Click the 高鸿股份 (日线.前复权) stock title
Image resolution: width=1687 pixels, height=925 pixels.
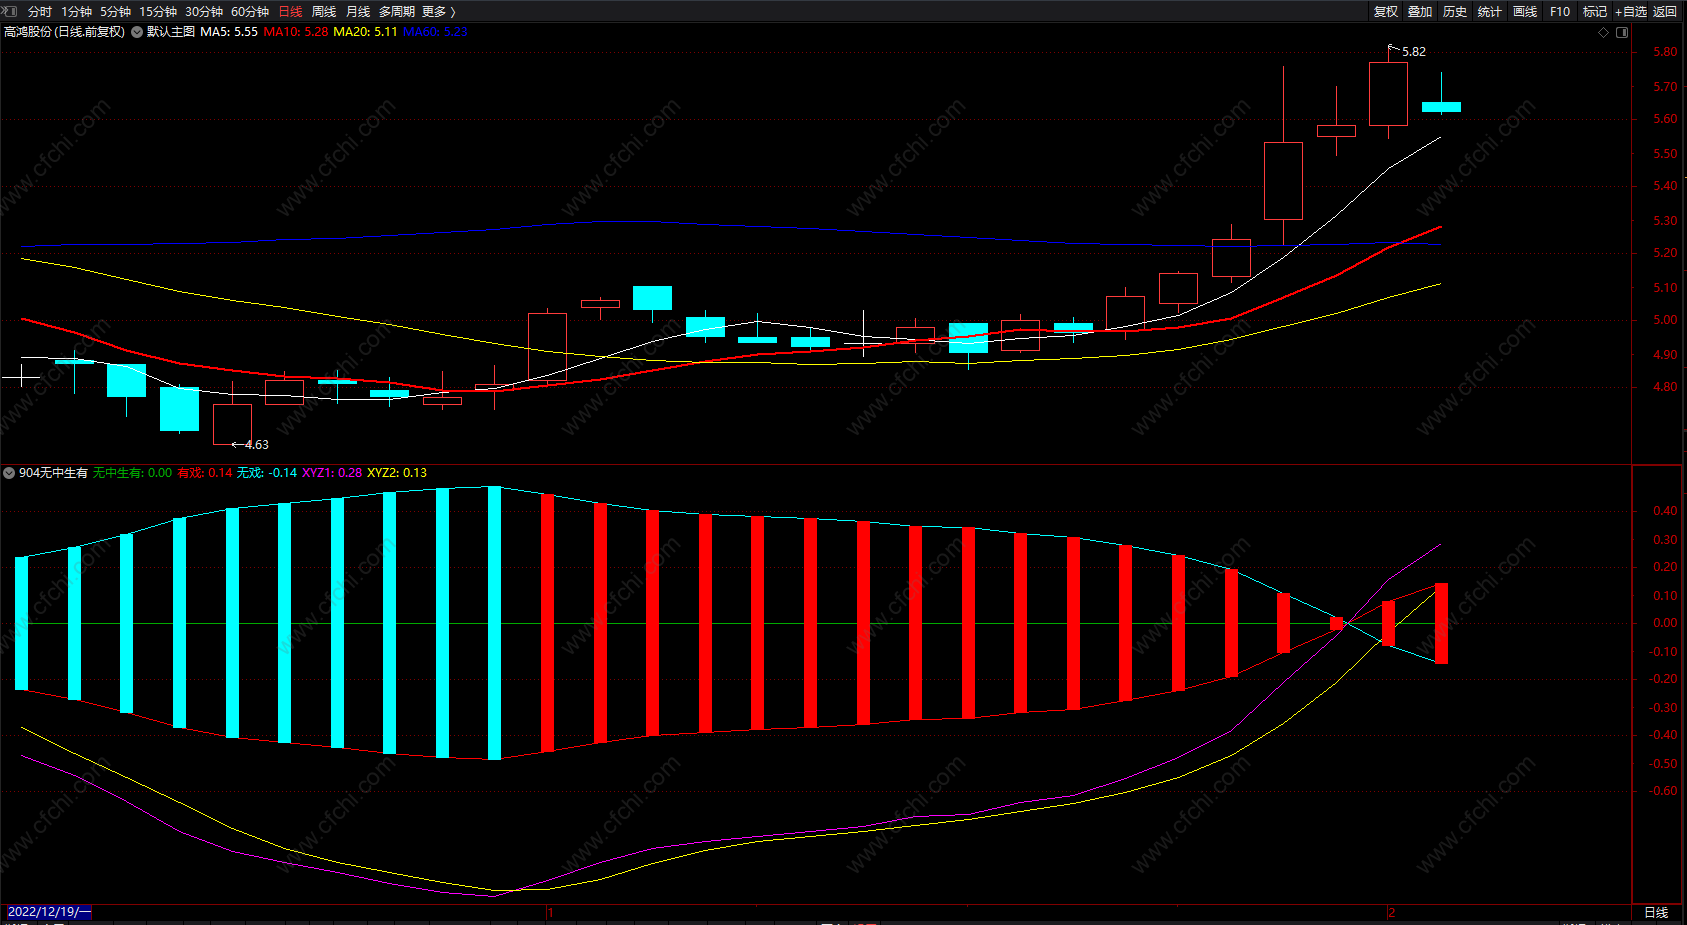65,32
